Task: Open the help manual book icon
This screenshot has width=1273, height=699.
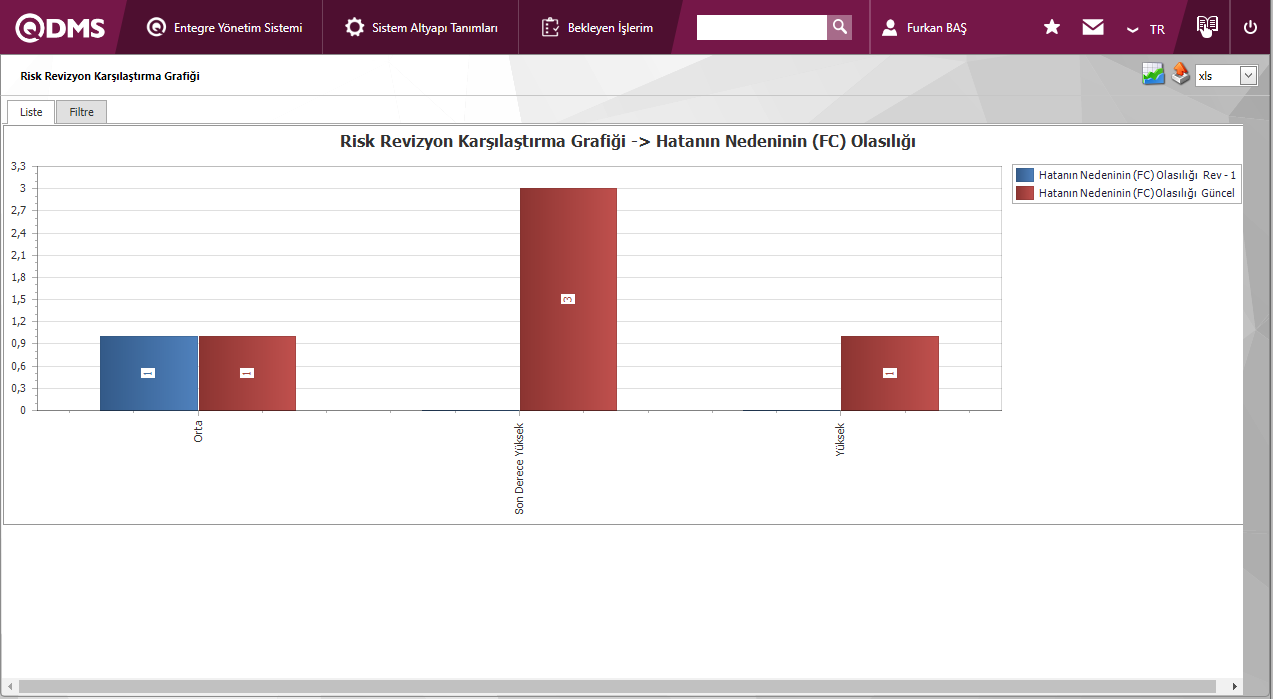Action: [1207, 26]
